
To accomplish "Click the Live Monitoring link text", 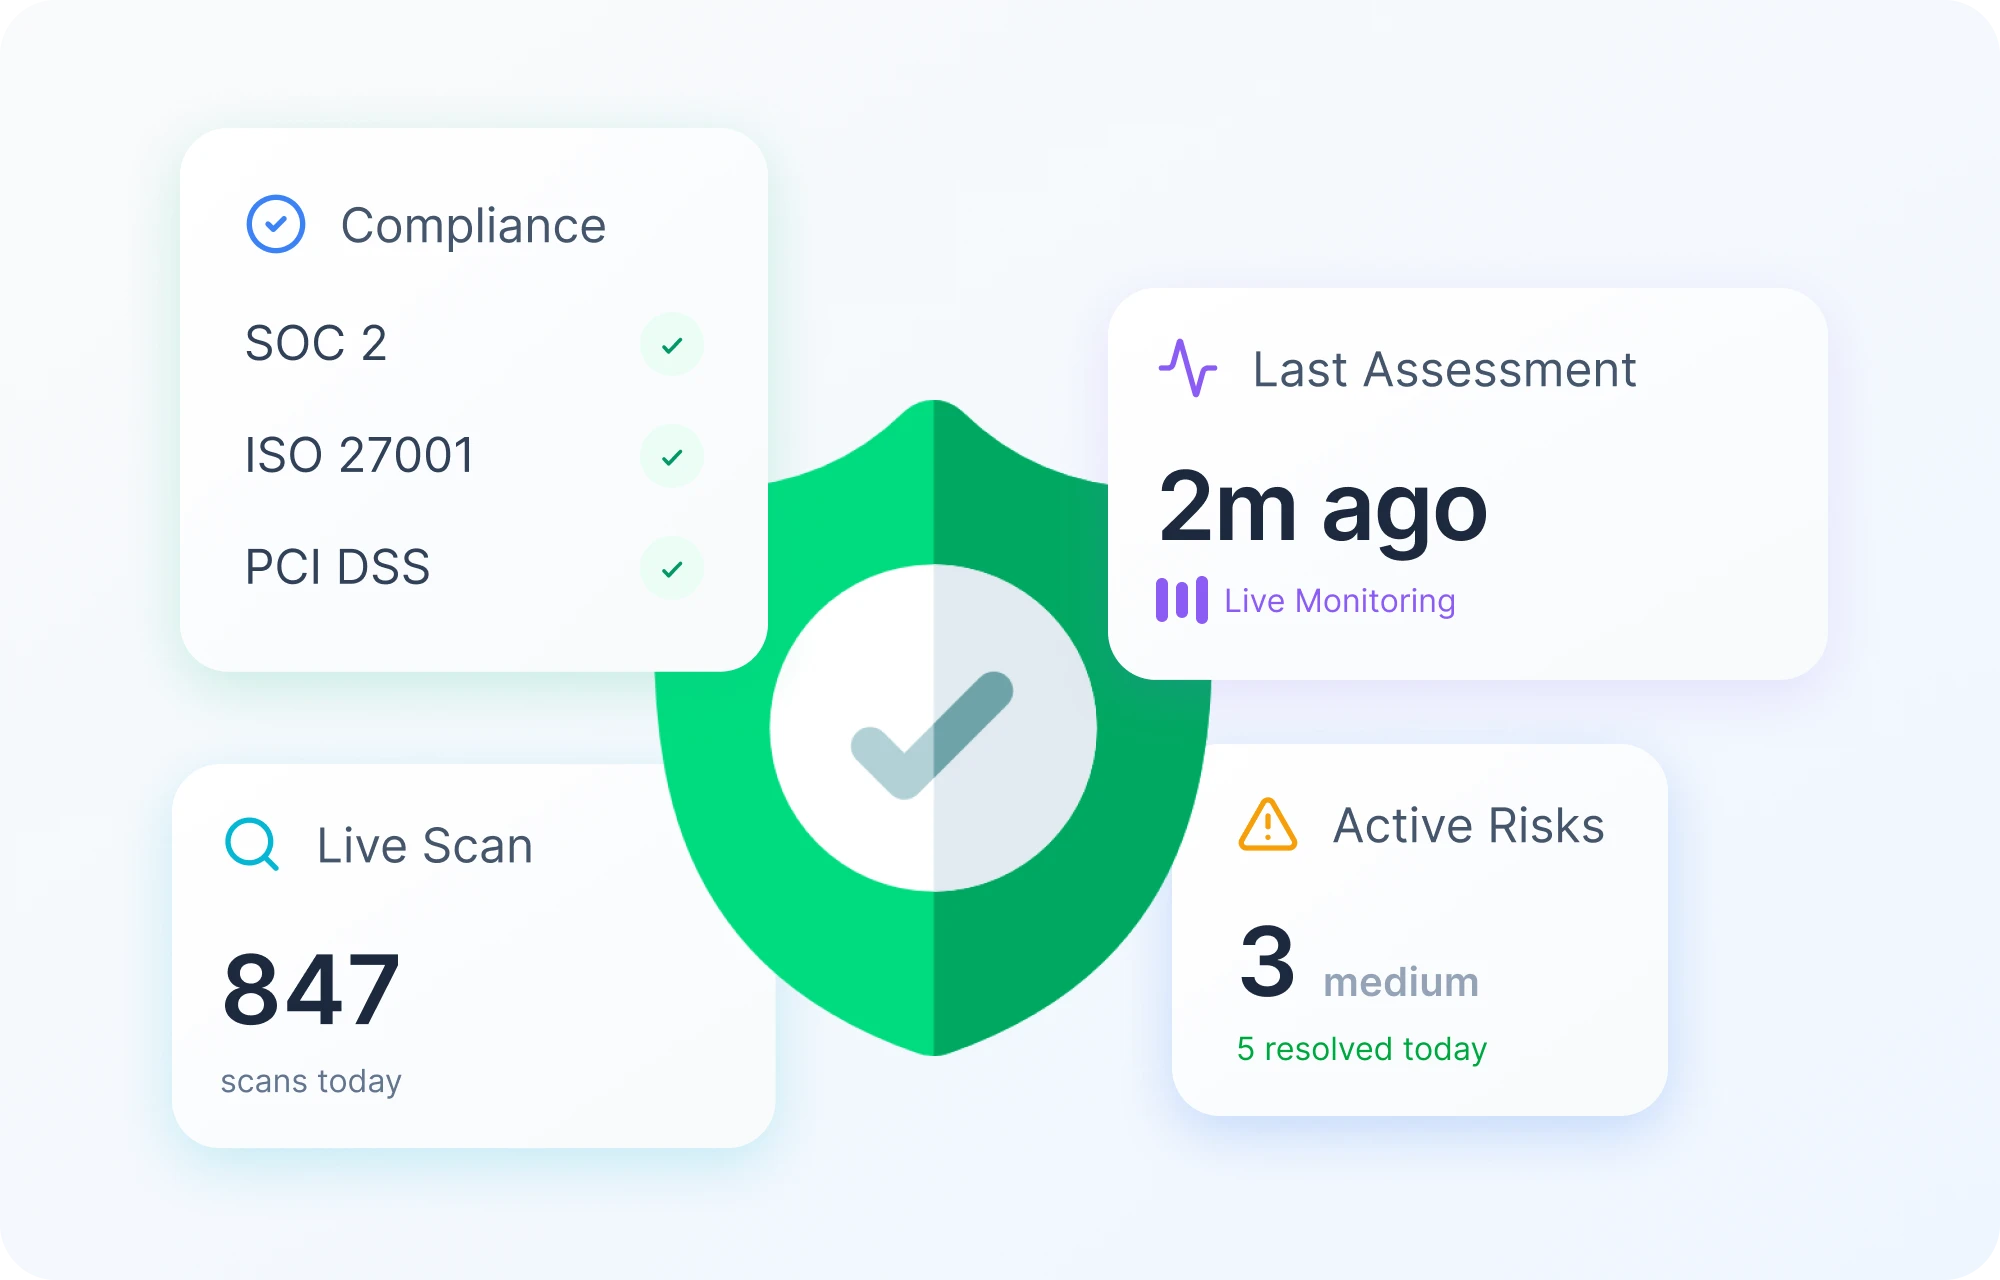I will (1339, 601).
